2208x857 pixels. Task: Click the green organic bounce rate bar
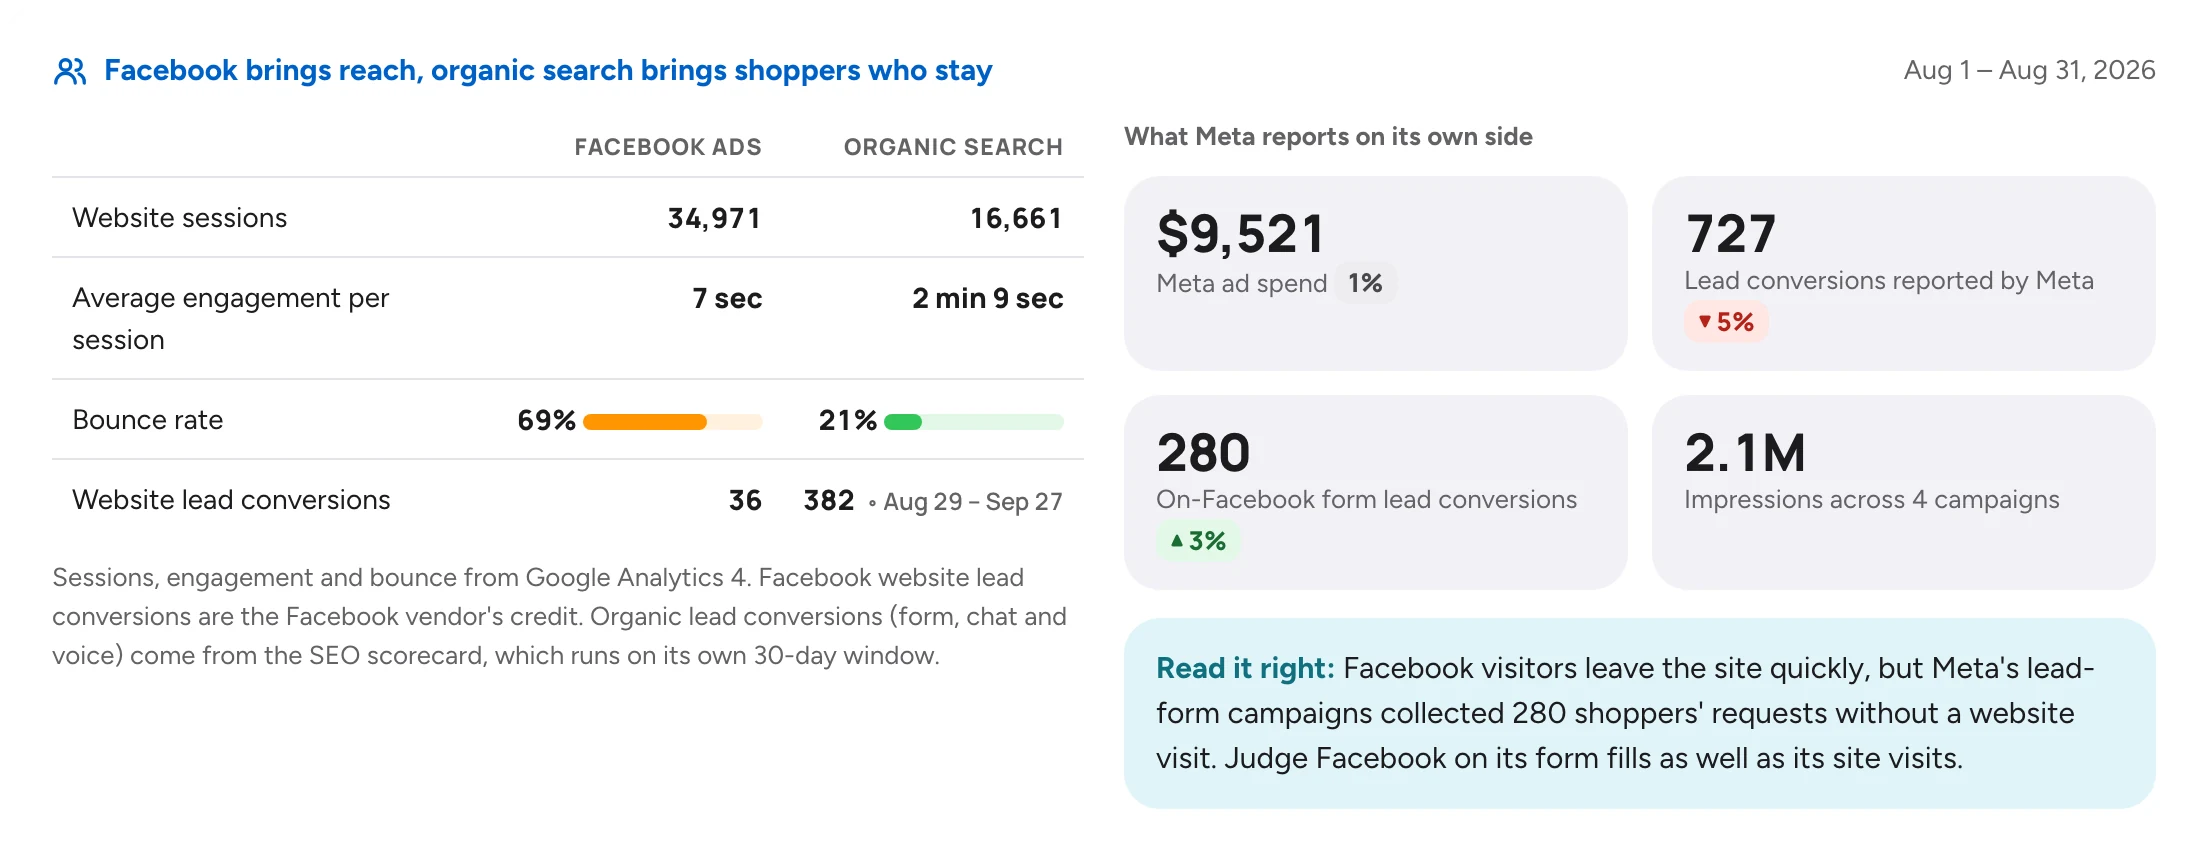(973, 422)
